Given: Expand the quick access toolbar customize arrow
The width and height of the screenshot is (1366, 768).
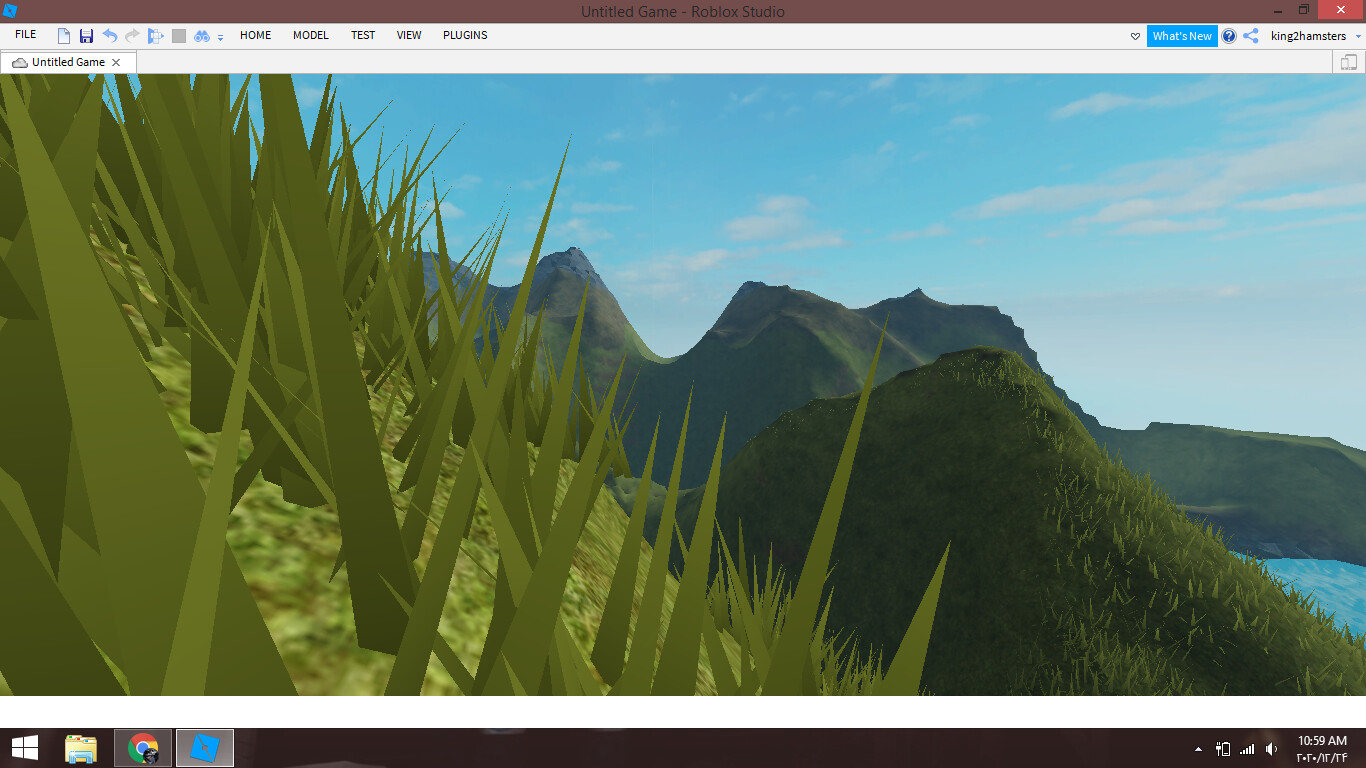Looking at the screenshot, I should tap(221, 37).
